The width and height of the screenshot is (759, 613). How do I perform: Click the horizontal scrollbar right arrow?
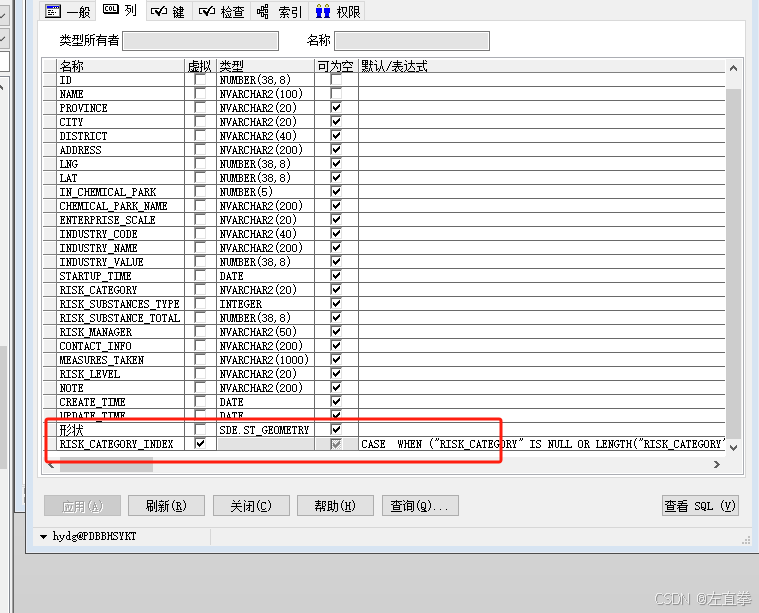[717, 464]
